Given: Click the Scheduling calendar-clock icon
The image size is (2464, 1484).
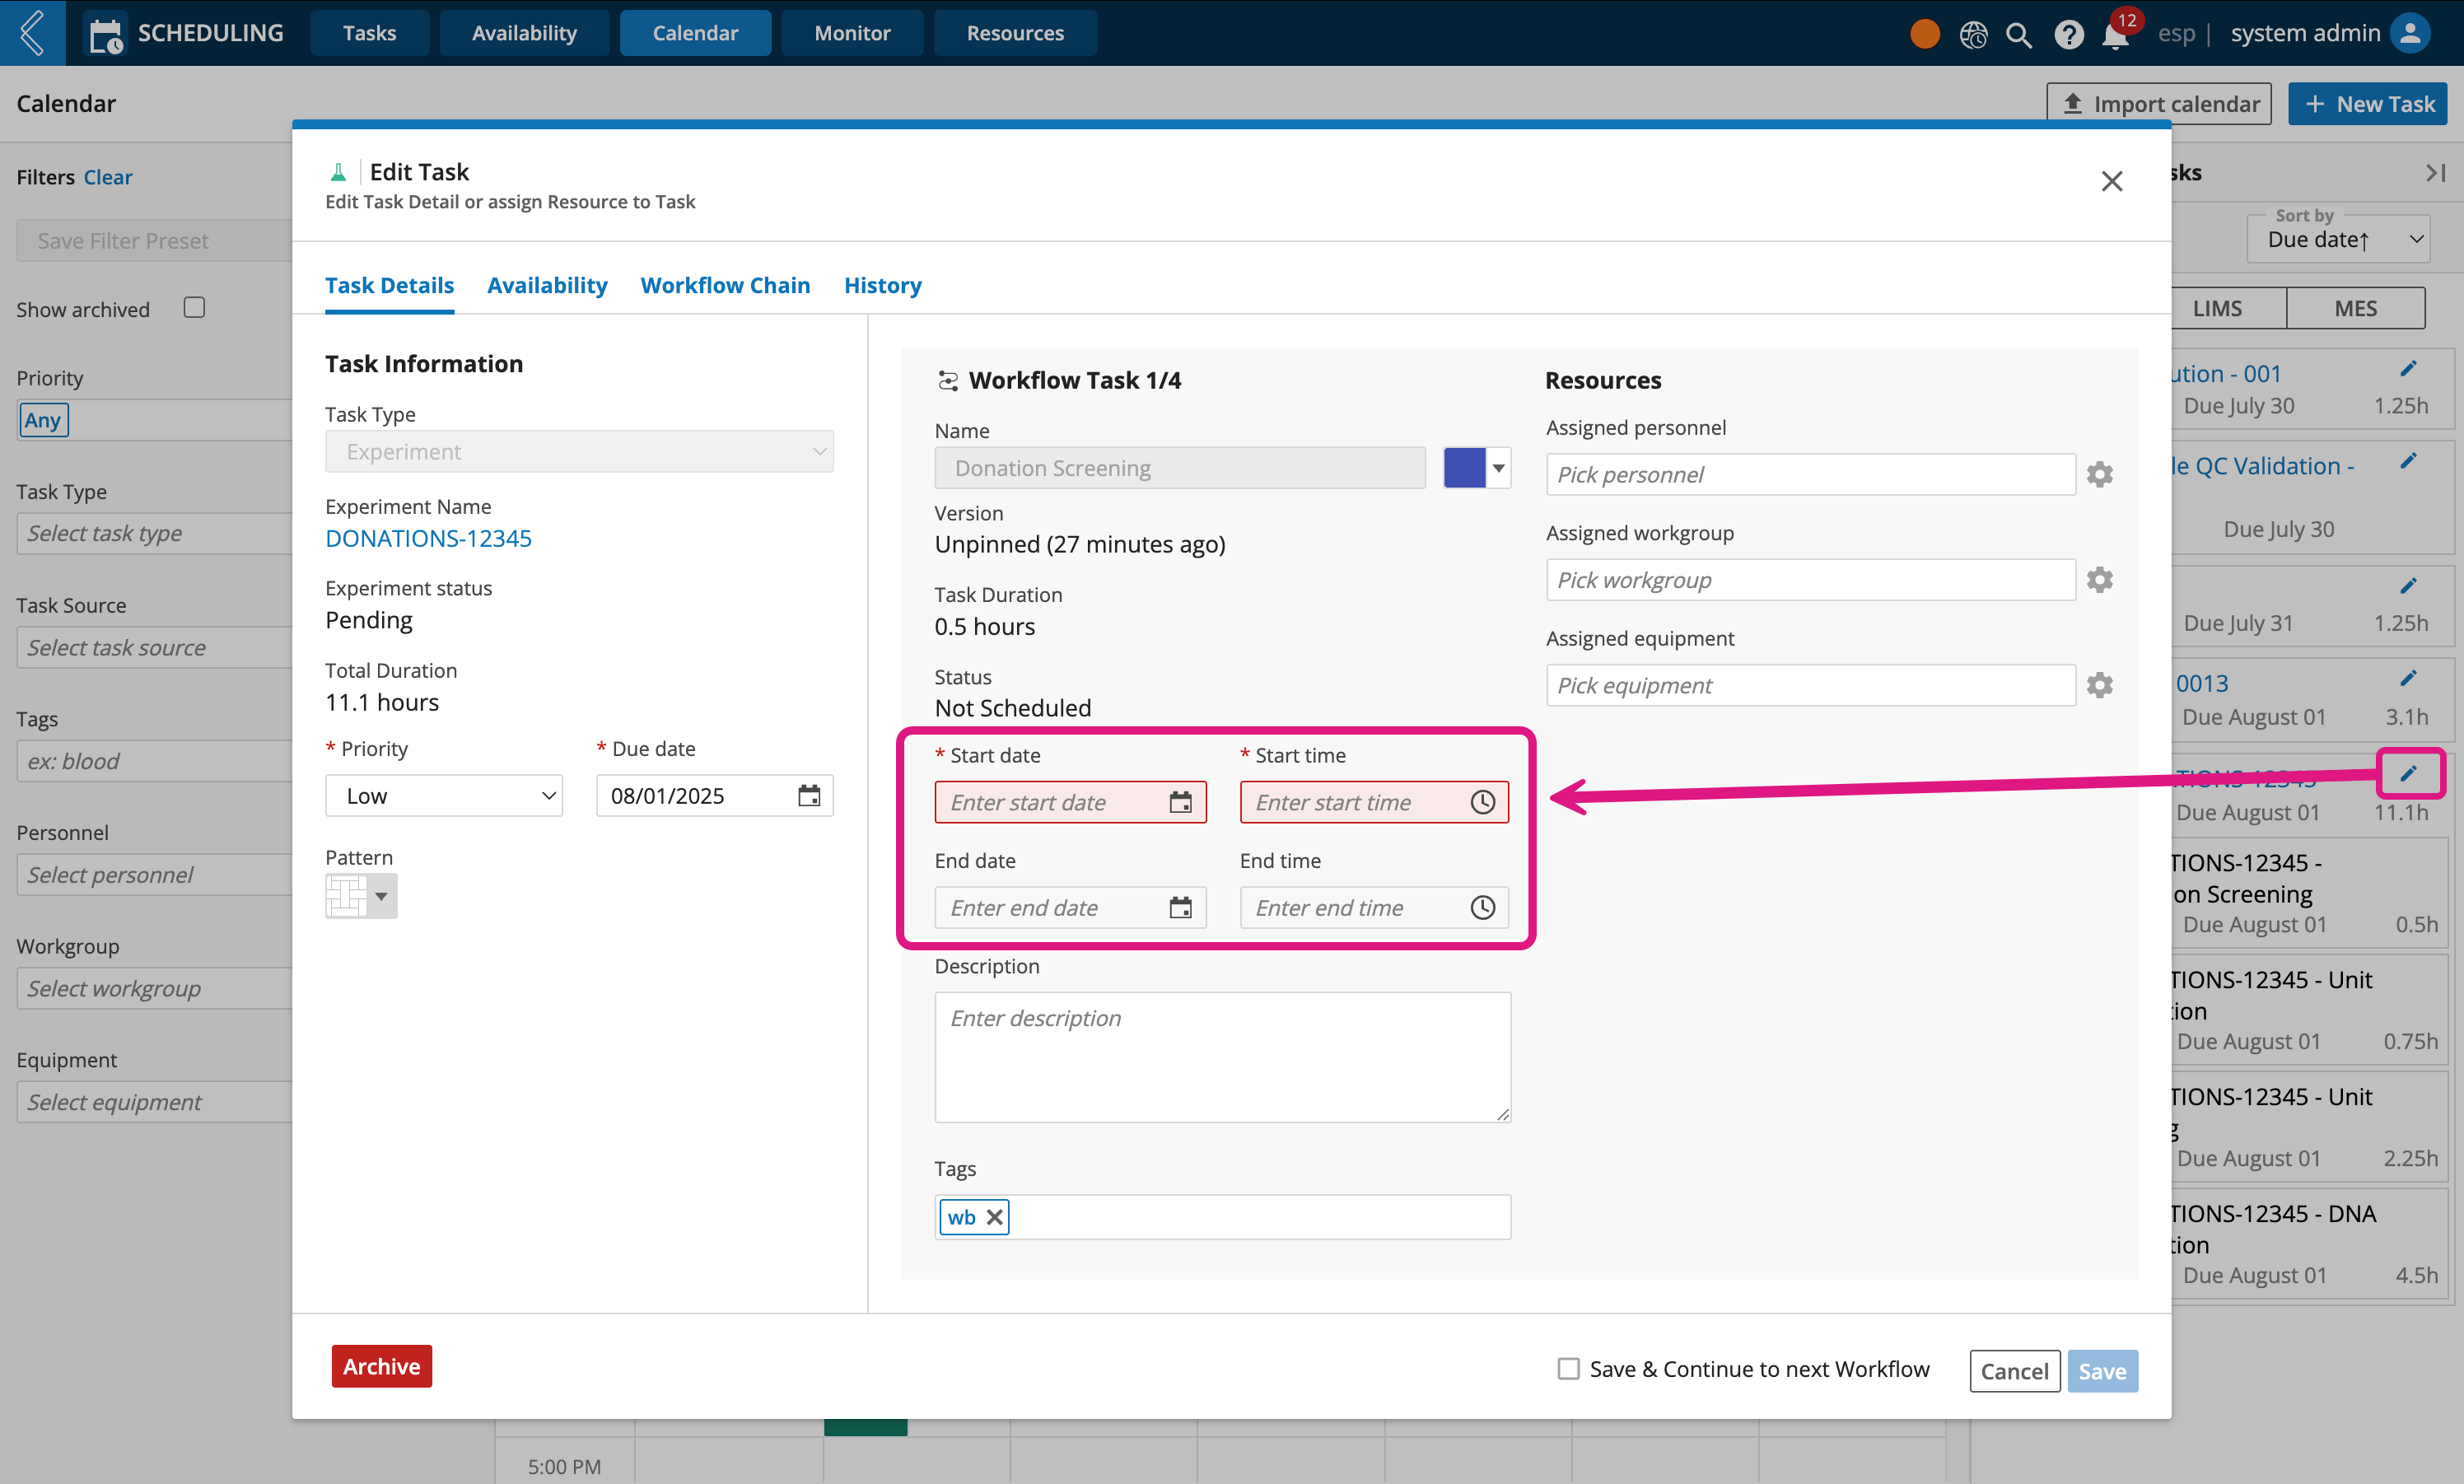Looking at the screenshot, I should (106, 35).
